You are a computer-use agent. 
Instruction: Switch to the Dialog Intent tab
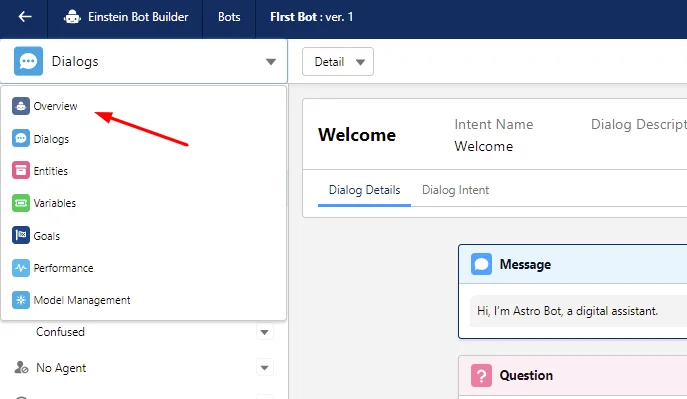tap(455, 190)
